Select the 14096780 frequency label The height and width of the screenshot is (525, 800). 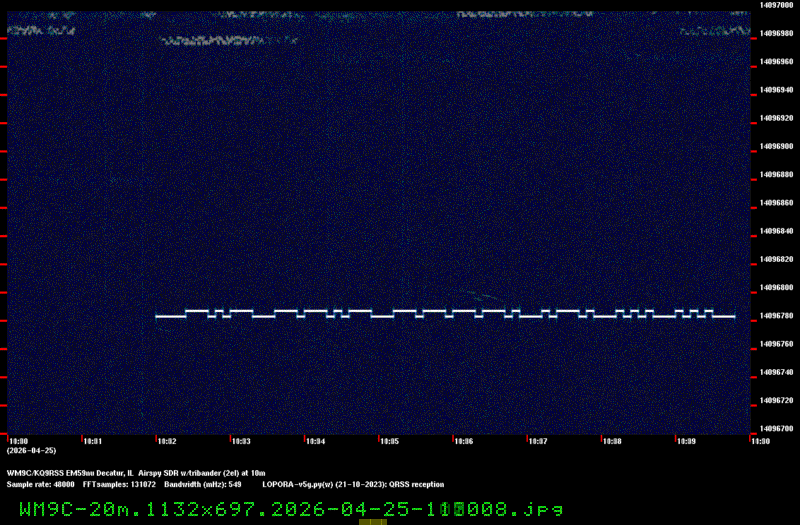(776, 316)
